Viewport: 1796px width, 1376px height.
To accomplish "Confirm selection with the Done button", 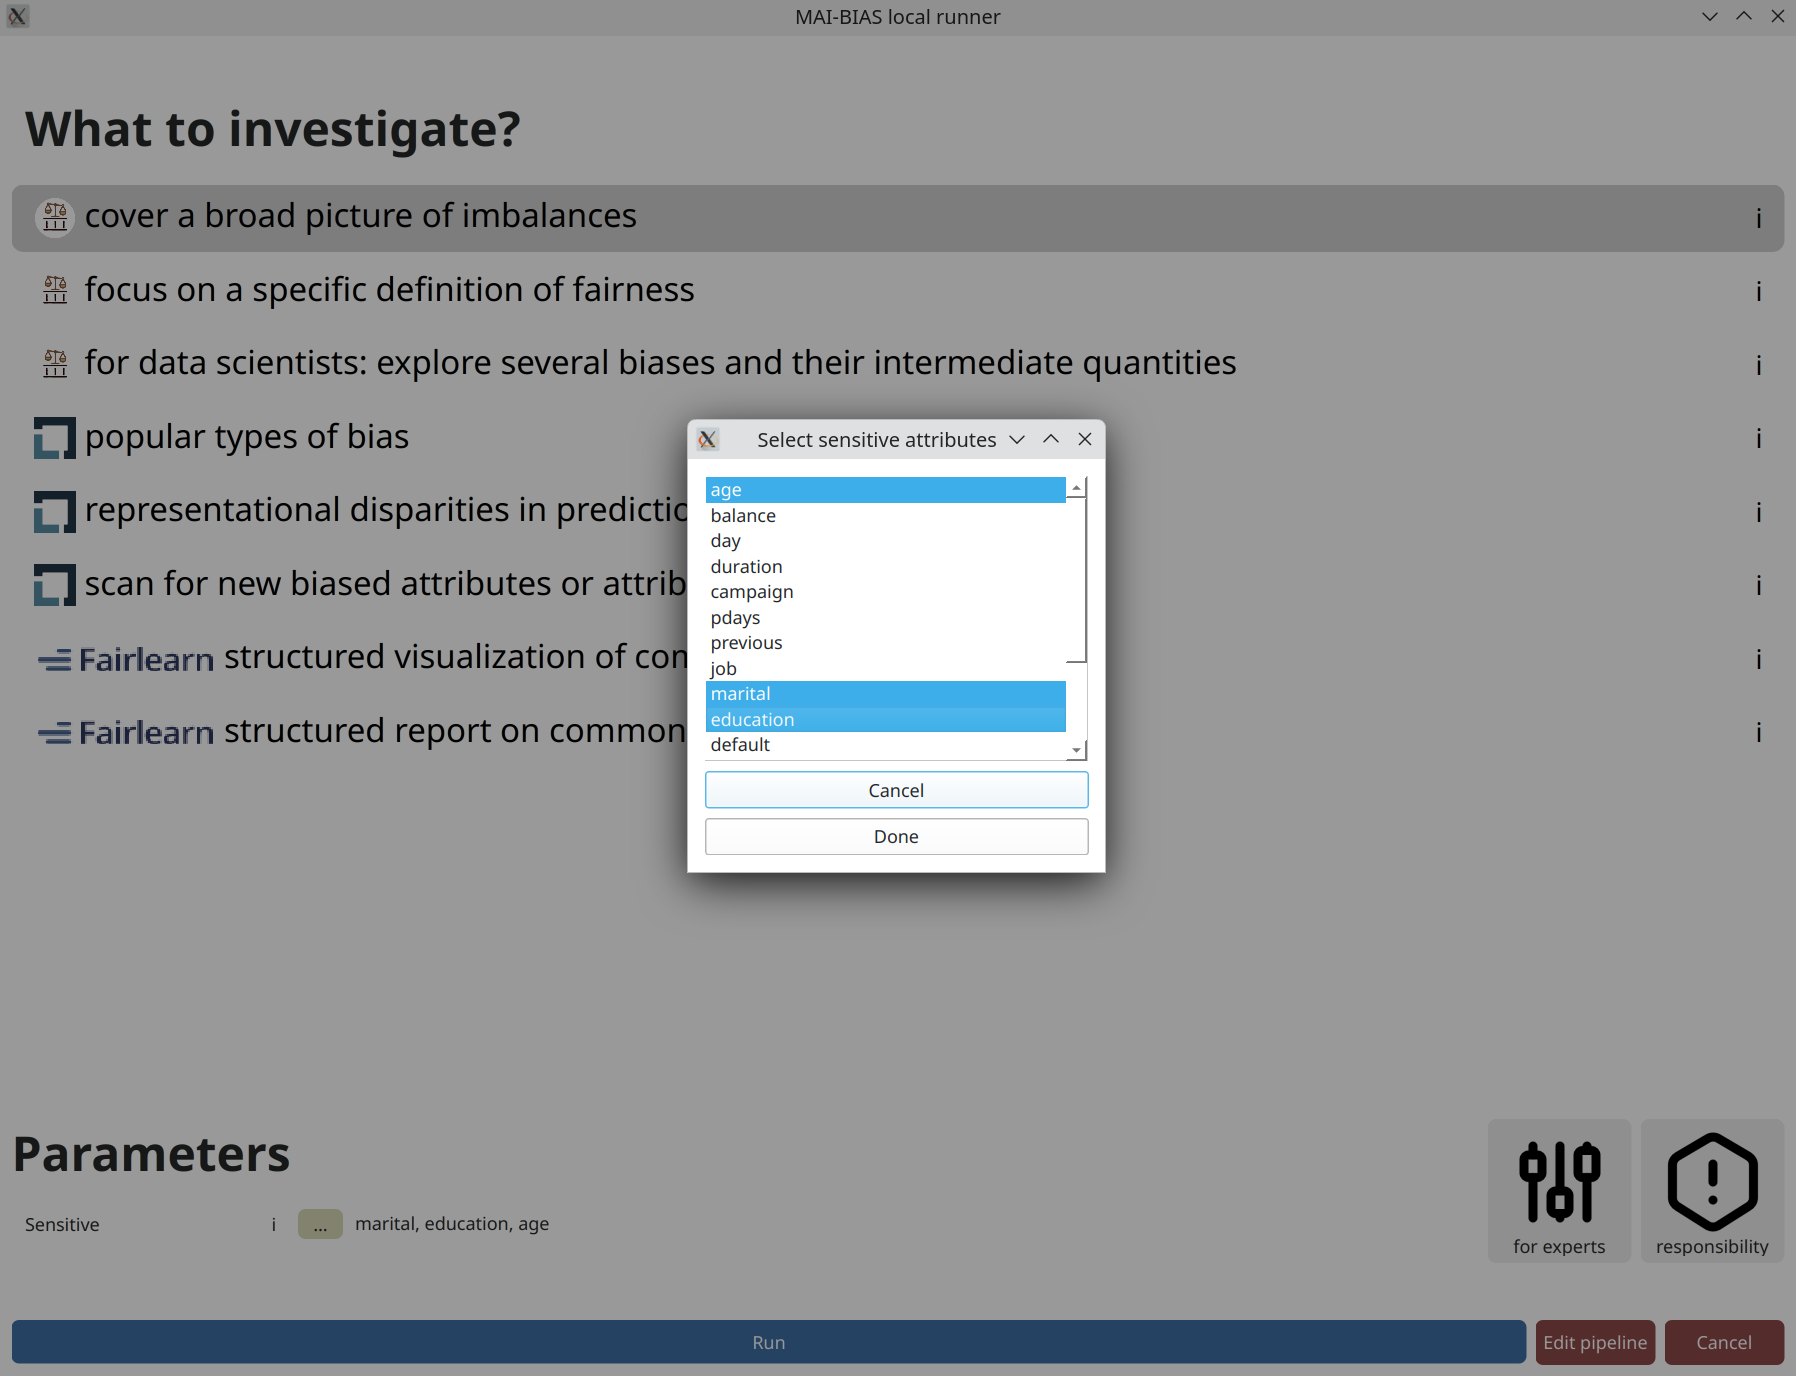I will pos(896,836).
